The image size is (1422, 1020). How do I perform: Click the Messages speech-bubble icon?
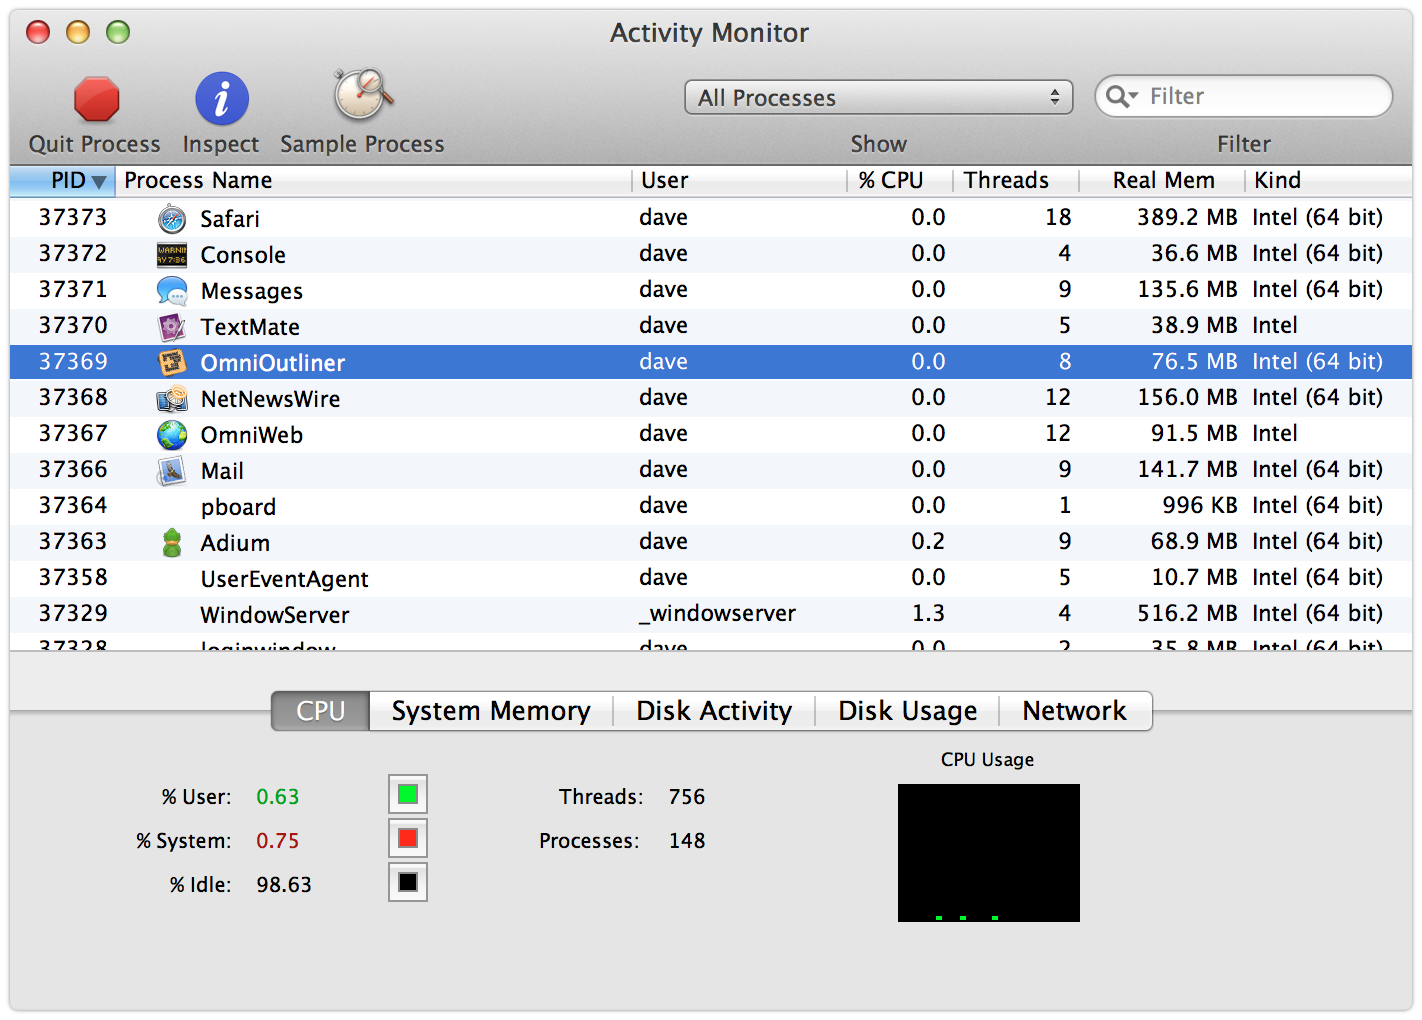(171, 290)
